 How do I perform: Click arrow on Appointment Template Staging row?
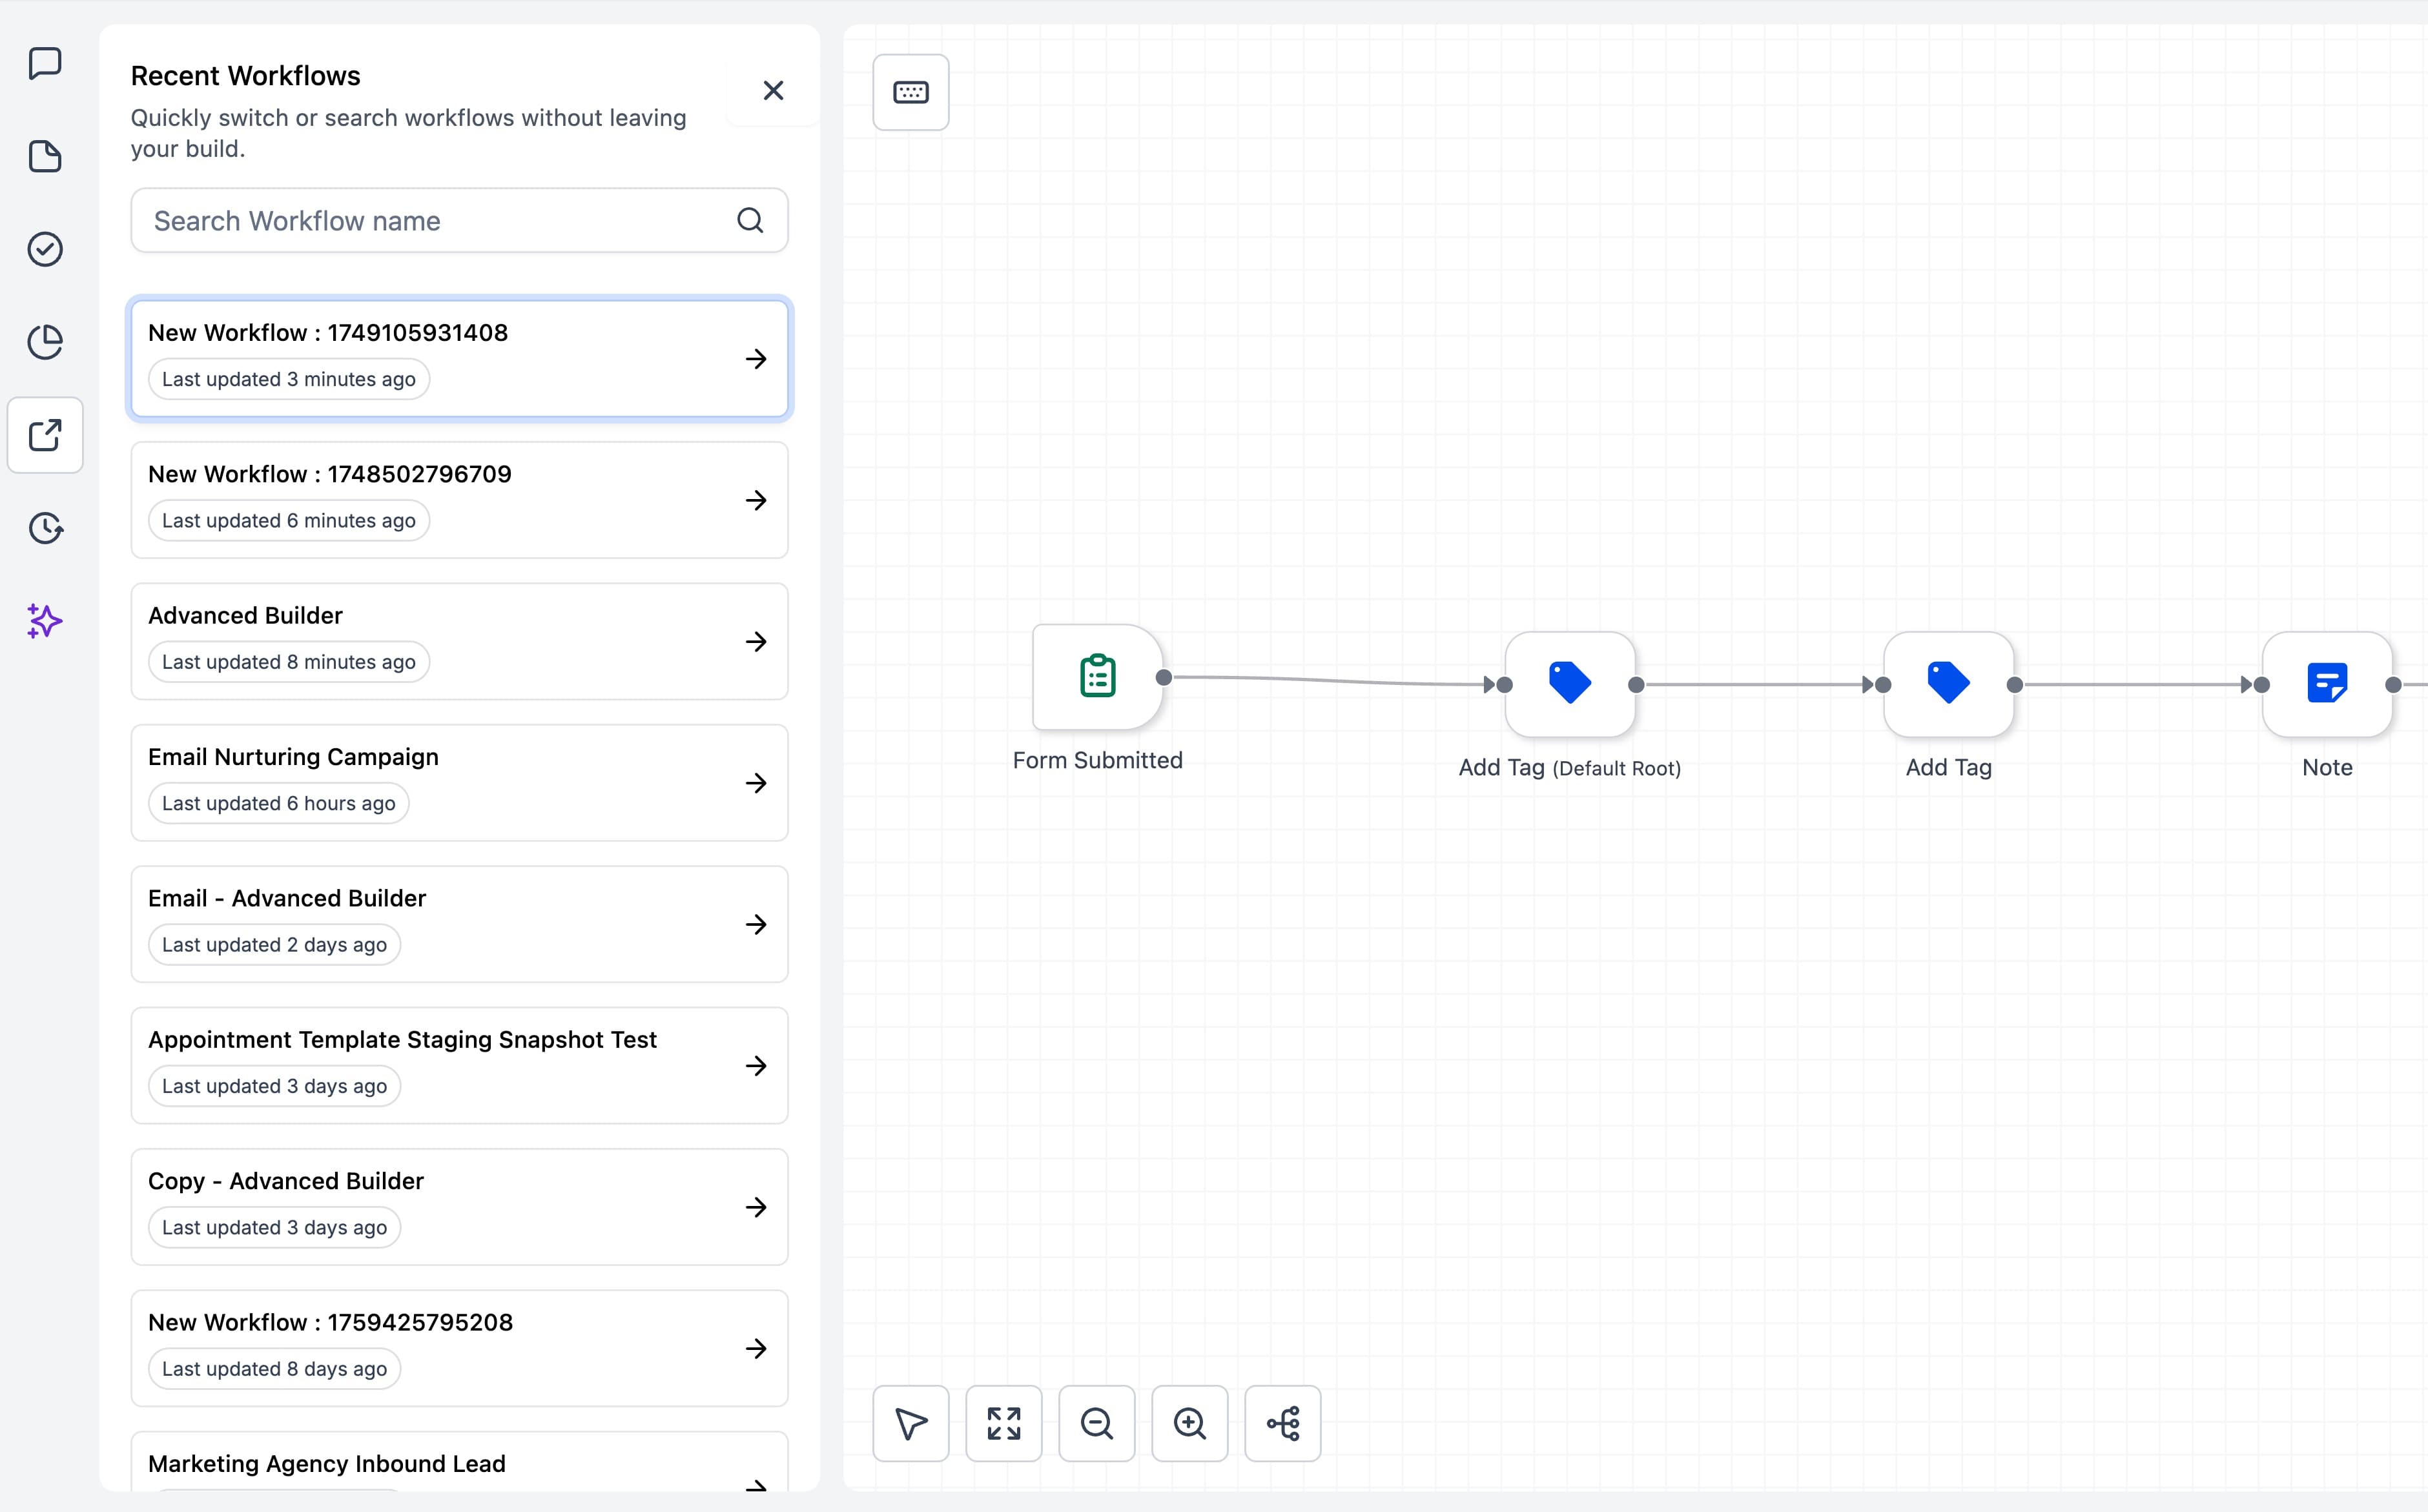click(x=756, y=1066)
